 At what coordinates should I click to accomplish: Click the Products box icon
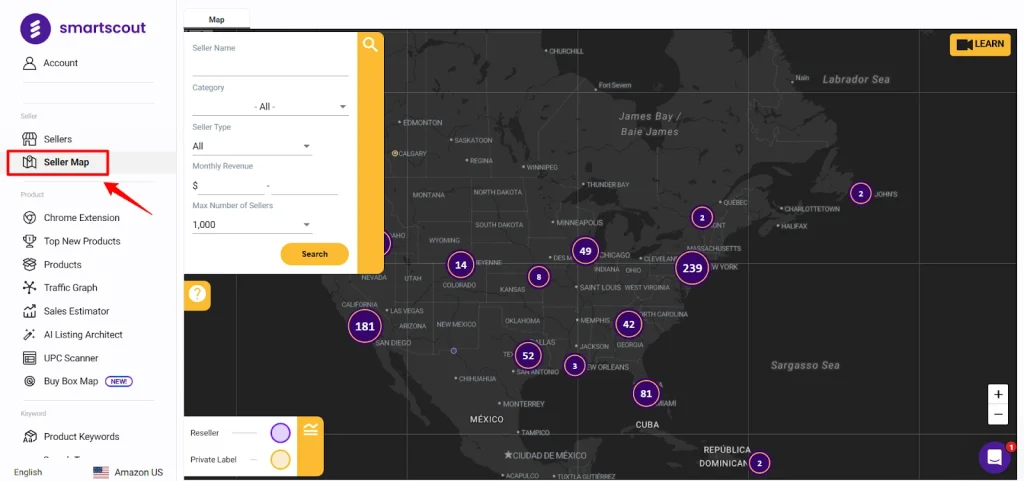click(x=29, y=264)
